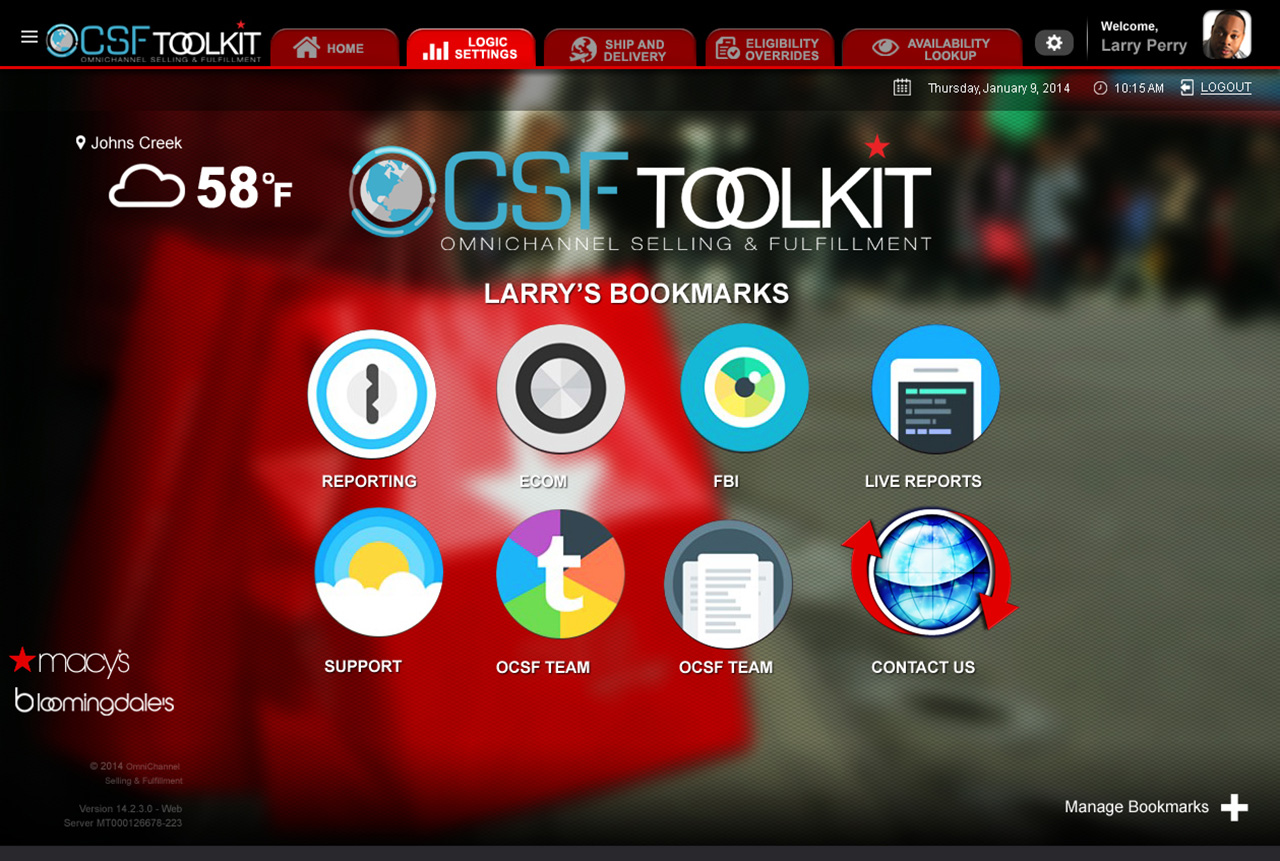Open the colorful 't' OCSF Team icon
The height and width of the screenshot is (861, 1280).
(560, 574)
